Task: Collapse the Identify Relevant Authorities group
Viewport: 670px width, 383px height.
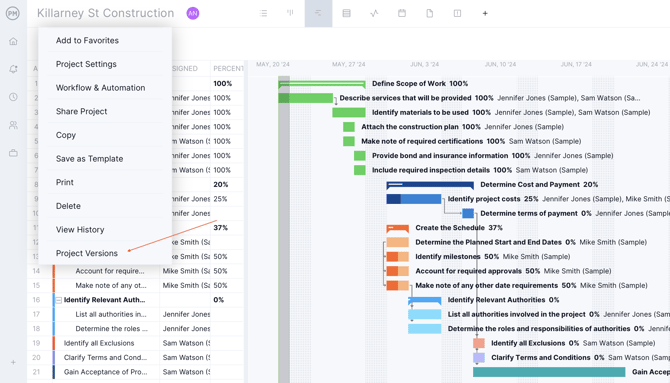Action: pyautogui.click(x=59, y=300)
